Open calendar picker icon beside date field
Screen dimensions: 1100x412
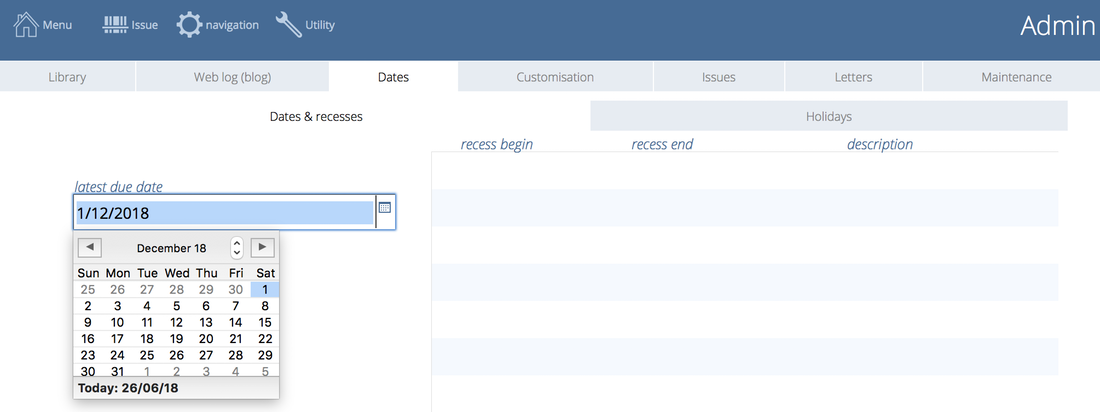[385, 208]
